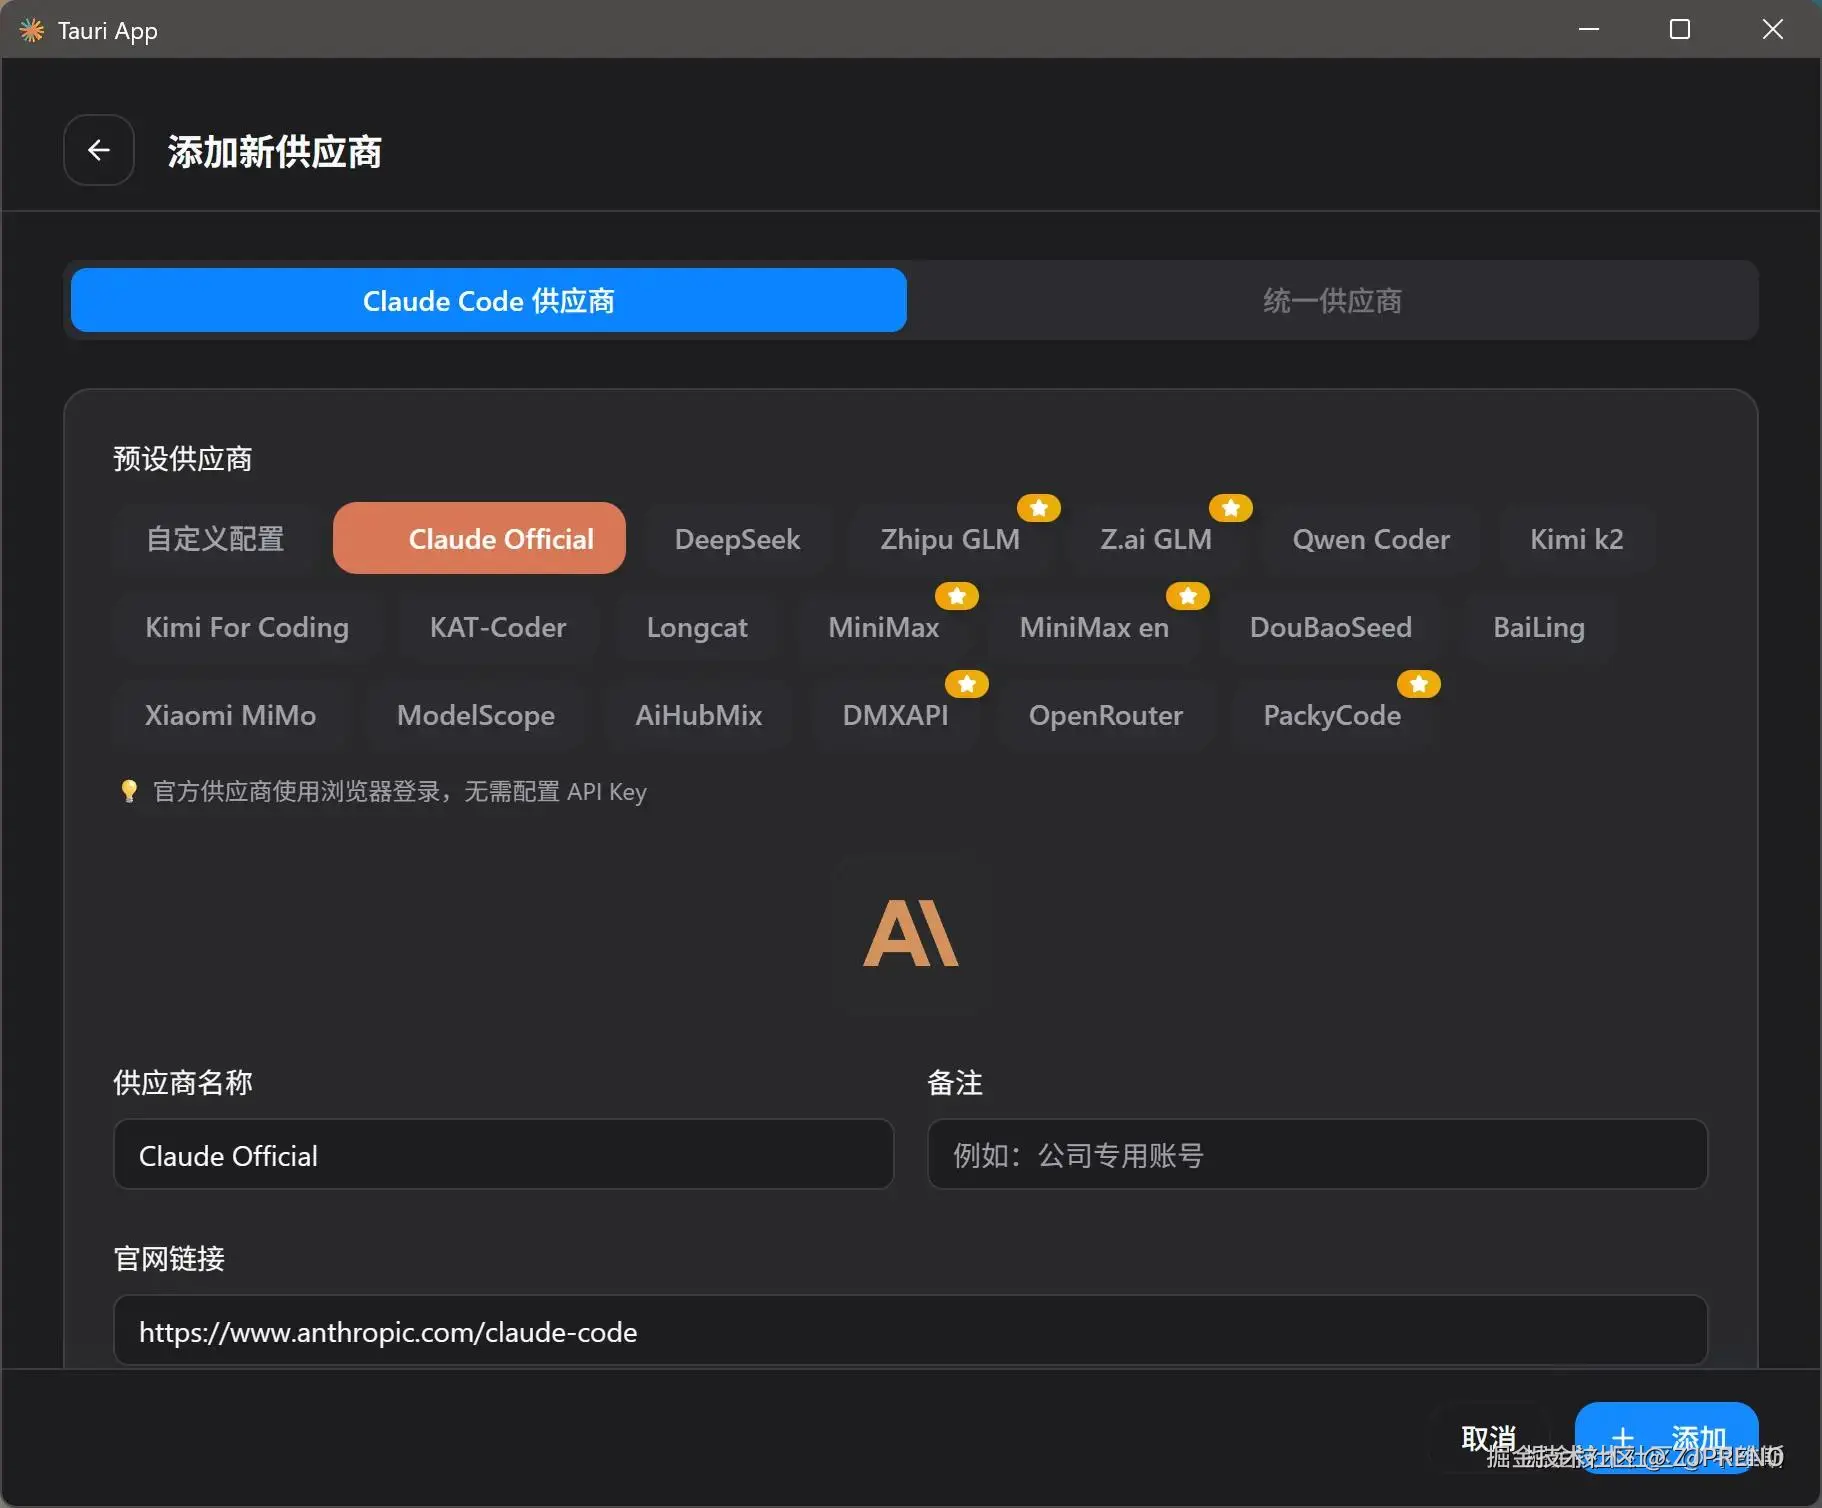Select the OpenRouter preset
The image size is (1822, 1508).
point(1106,715)
